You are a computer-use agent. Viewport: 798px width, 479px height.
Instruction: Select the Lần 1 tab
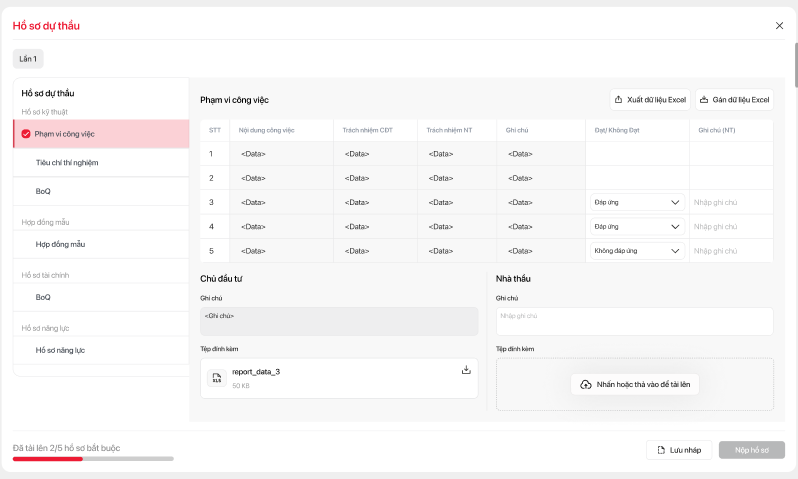pyautogui.click(x=28, y=59)
